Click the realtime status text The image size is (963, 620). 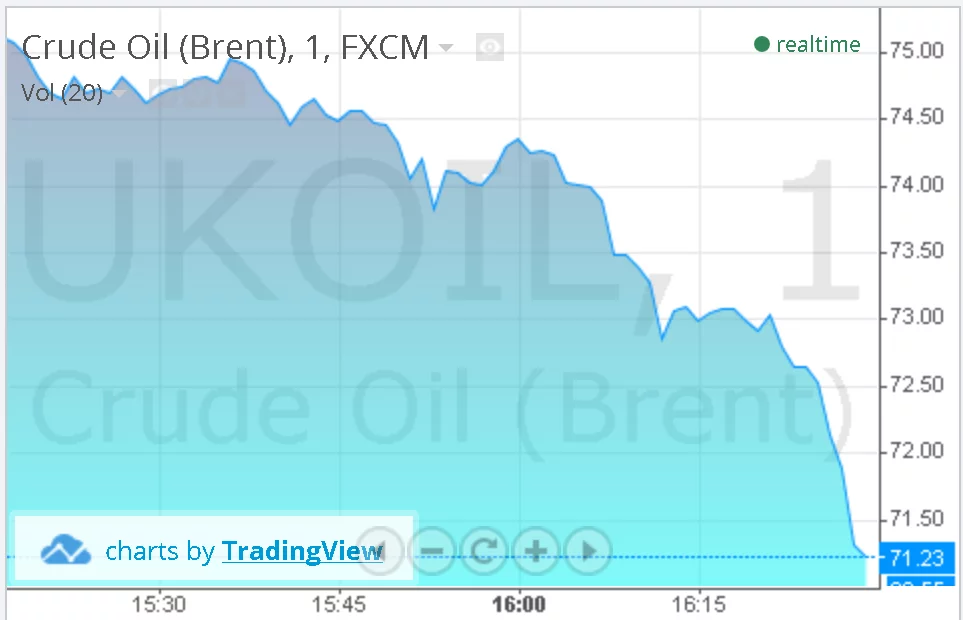tap(818, 44)
